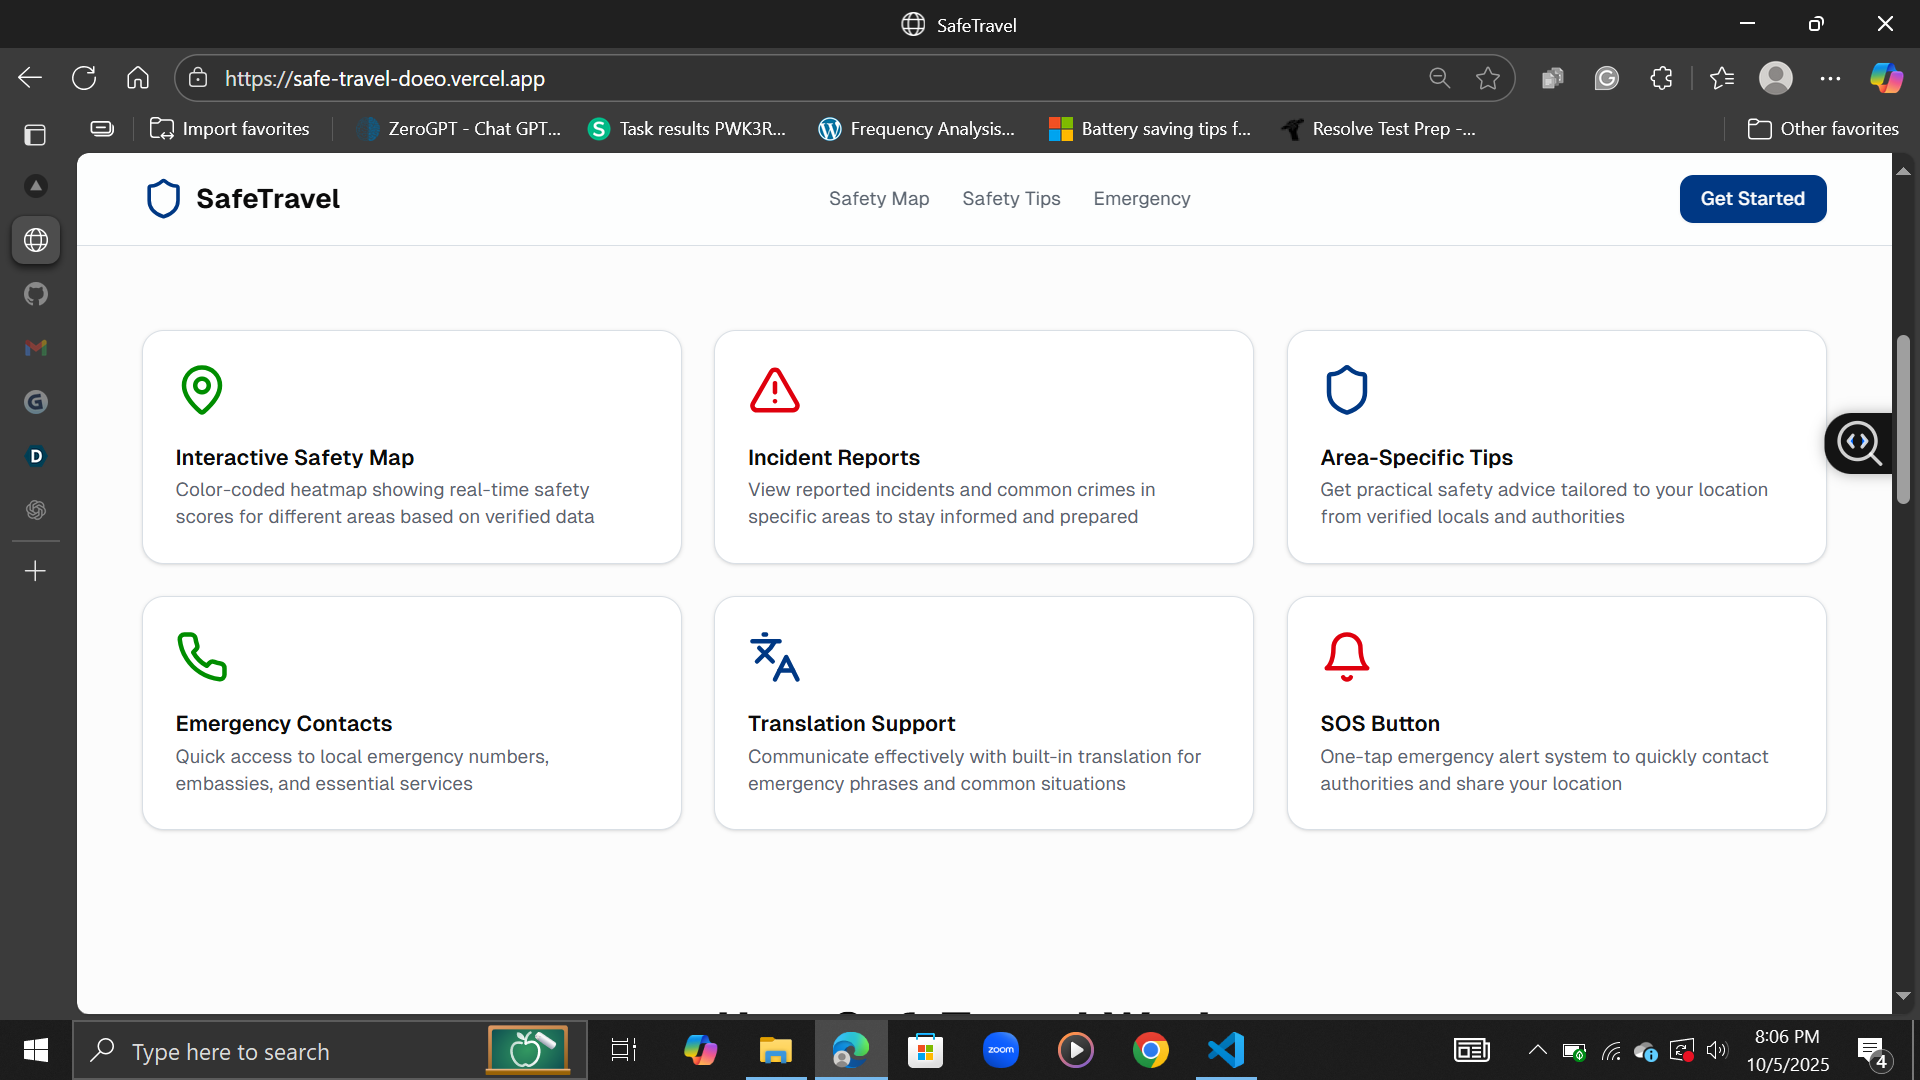Open GitHub from the browser sidebar
Image resolution: width=1920 pixels, height=1080 pixels.
(36, 294)
